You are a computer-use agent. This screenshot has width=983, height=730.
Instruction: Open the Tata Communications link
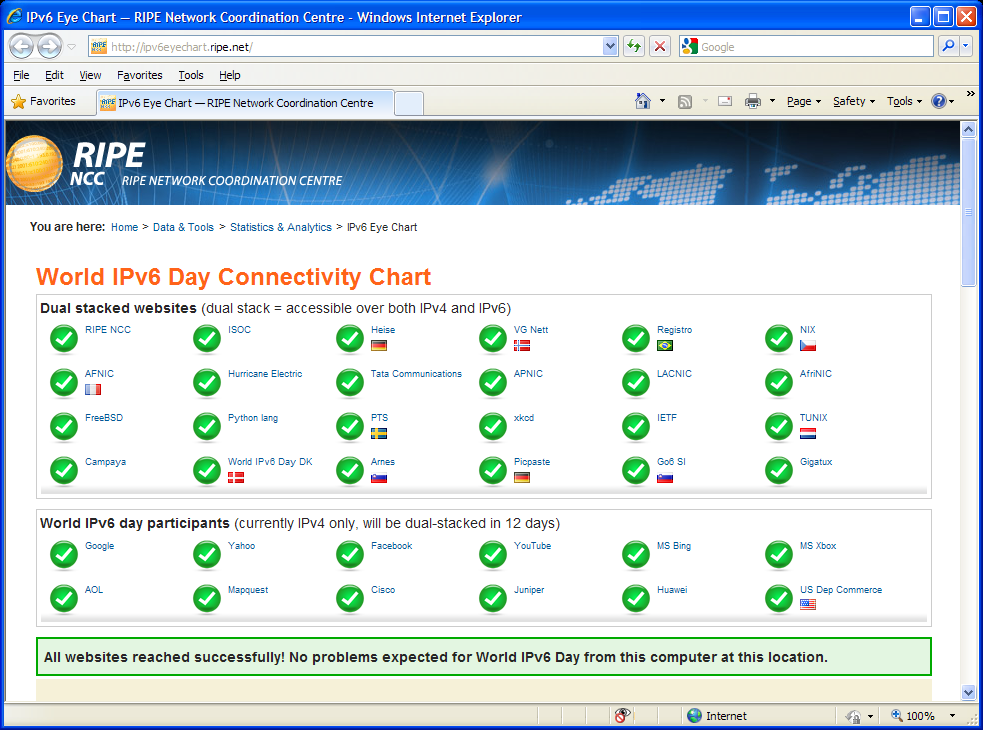pyautogui.click(x=416, y=374)
